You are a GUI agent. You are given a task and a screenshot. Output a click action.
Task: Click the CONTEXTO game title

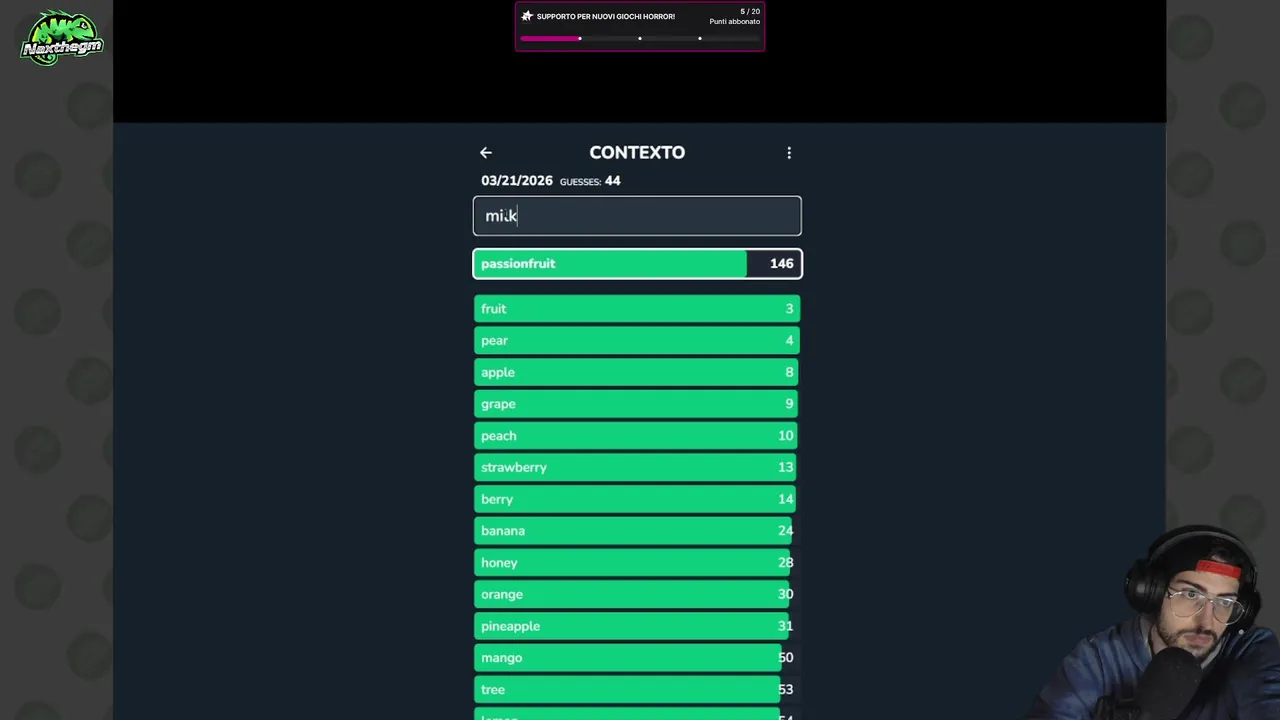pyautogui.click(x=637, y=153)
